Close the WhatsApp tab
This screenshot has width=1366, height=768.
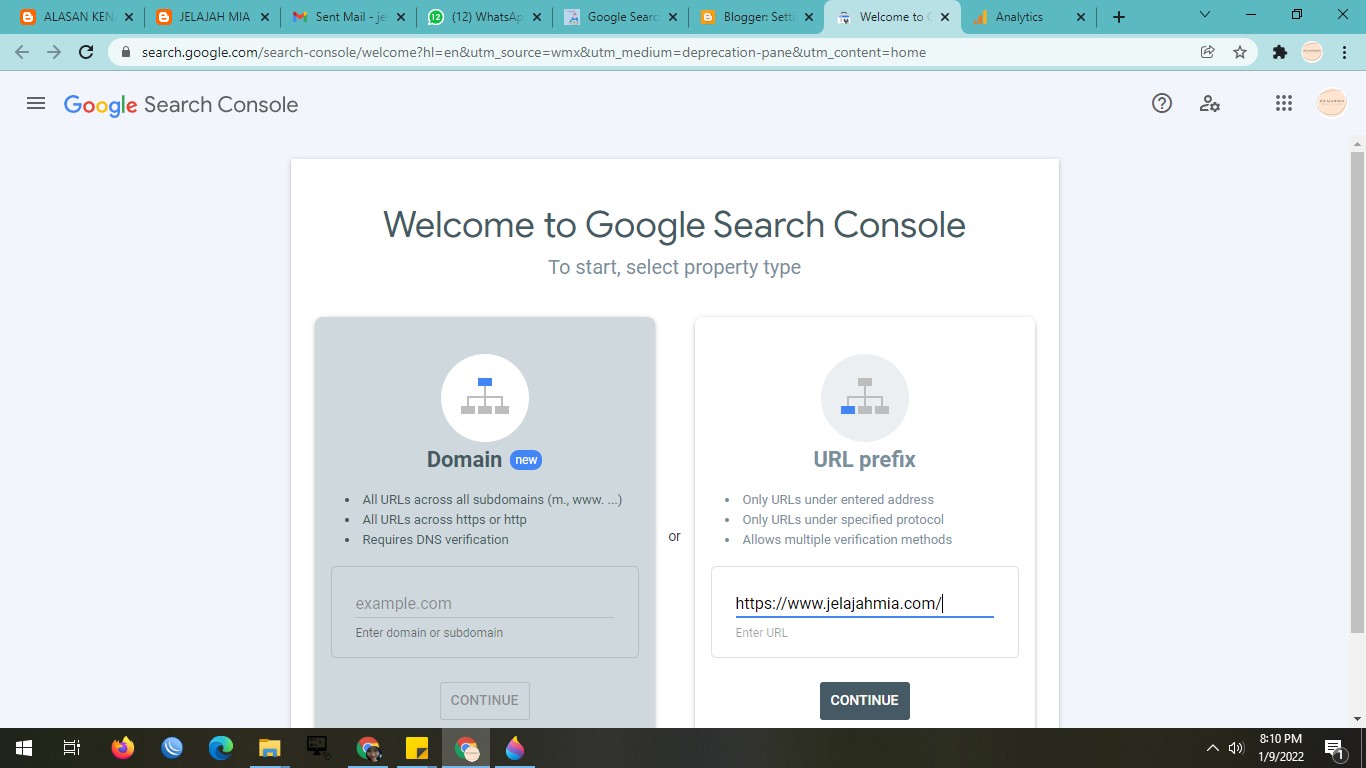tap(537, 17)
